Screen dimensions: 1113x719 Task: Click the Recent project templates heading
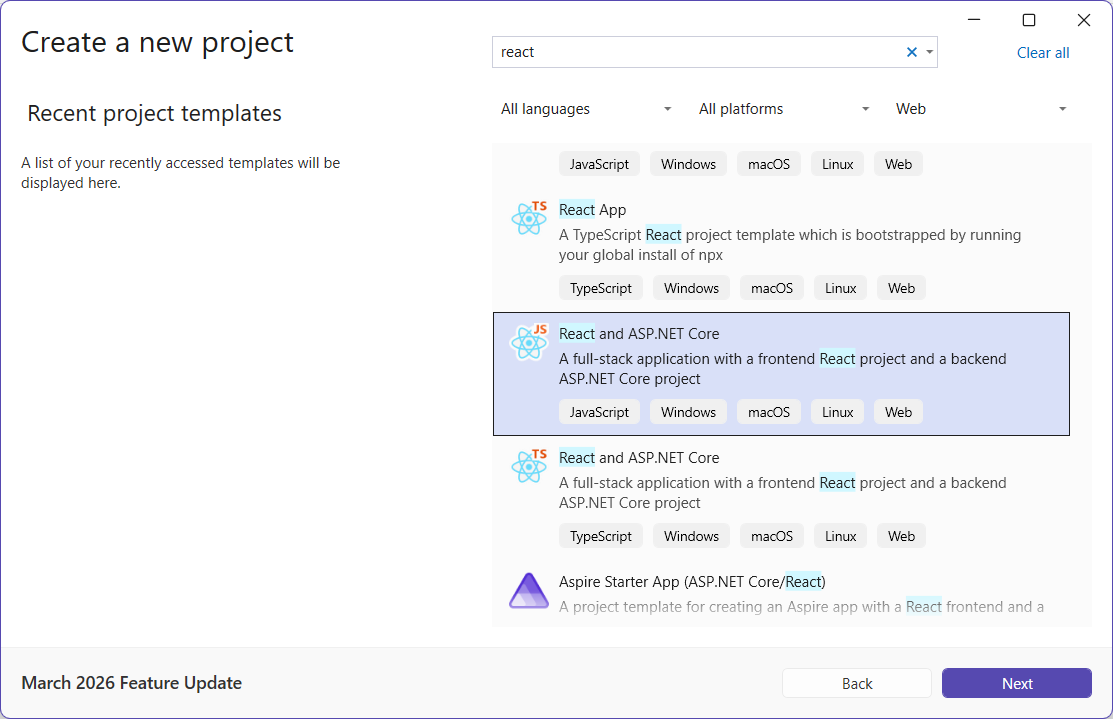[154, 113]
